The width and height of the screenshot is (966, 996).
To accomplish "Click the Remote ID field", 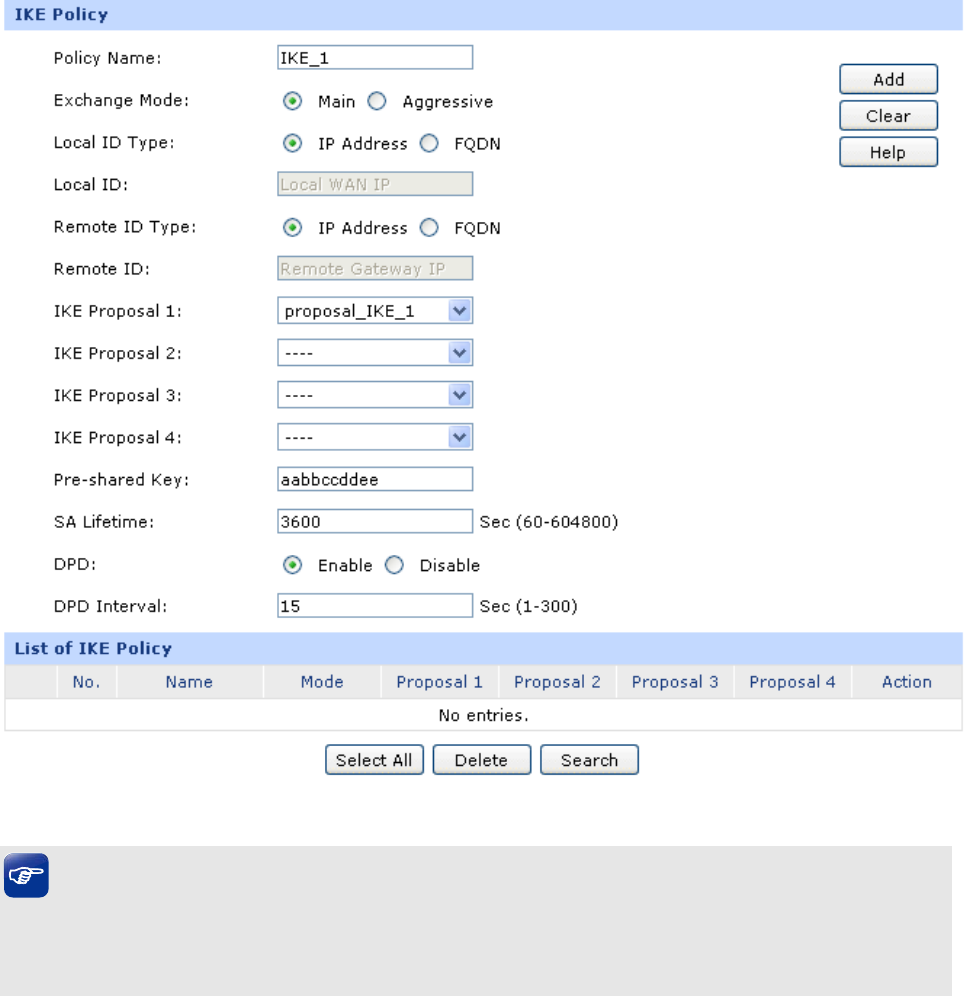I will pyautogui.click(x=375, y=268).
